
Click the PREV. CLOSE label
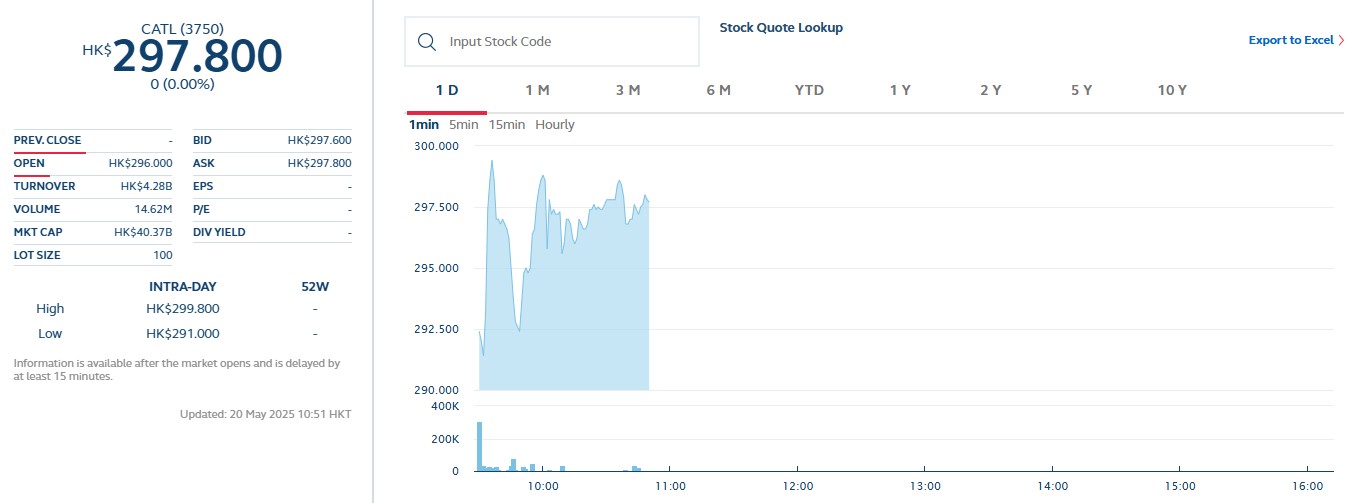(x=48, y=140)
